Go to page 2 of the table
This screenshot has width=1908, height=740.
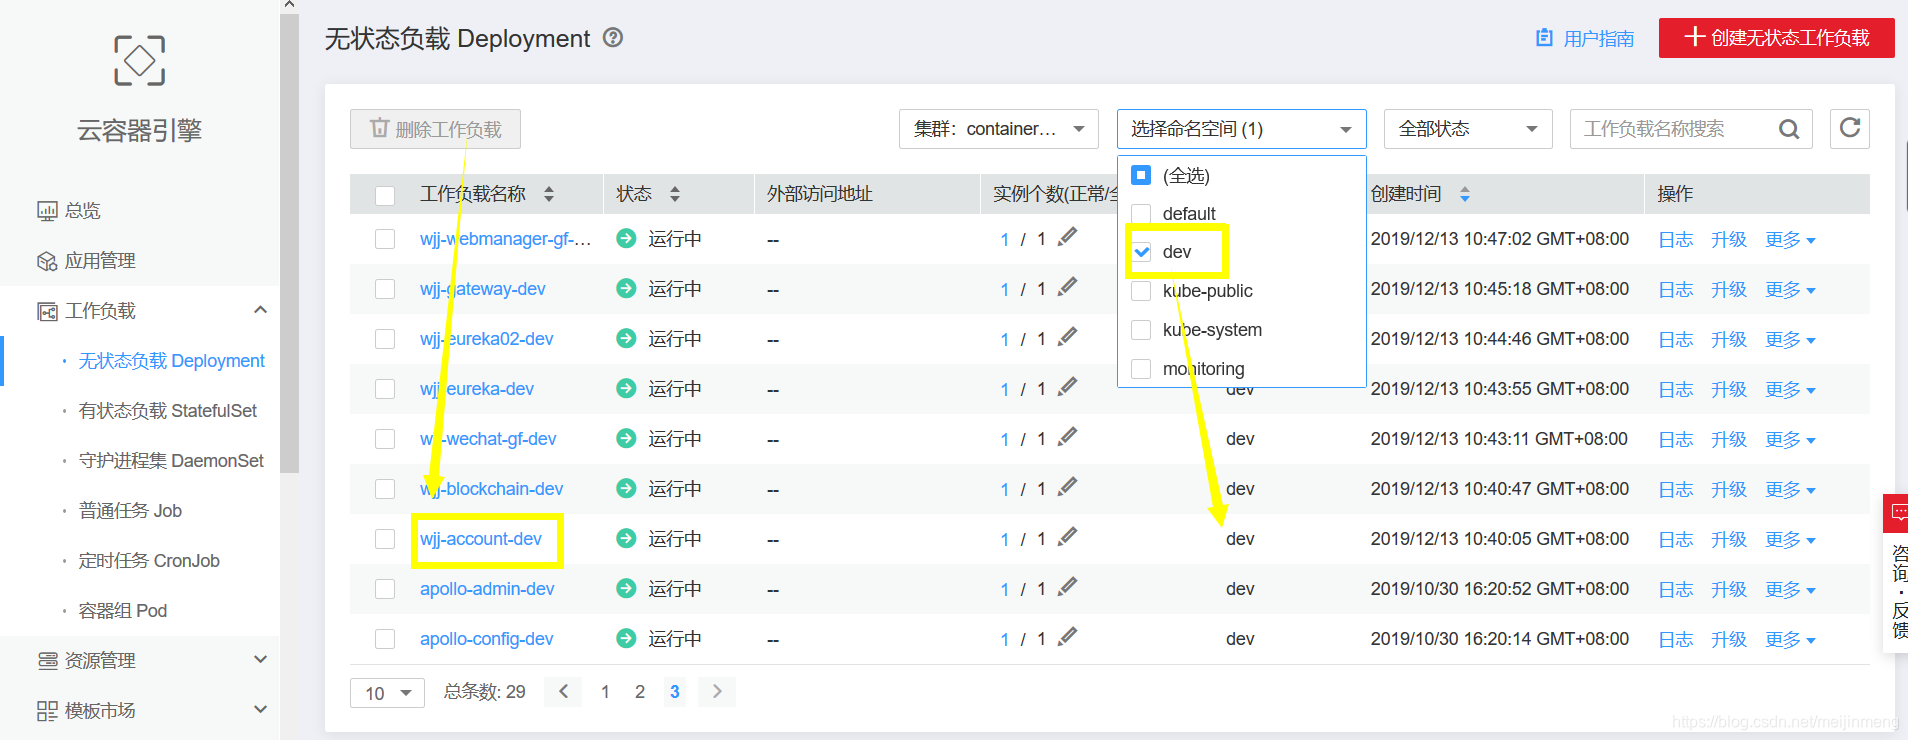pos(640,692)
